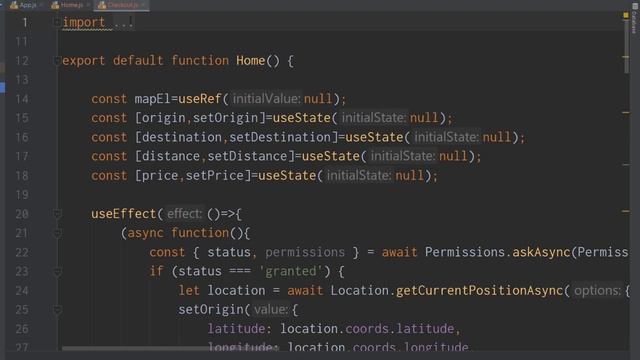Click the folded '...' after import
The width and height of the screenshot is (640, 360).
[123, 22]
